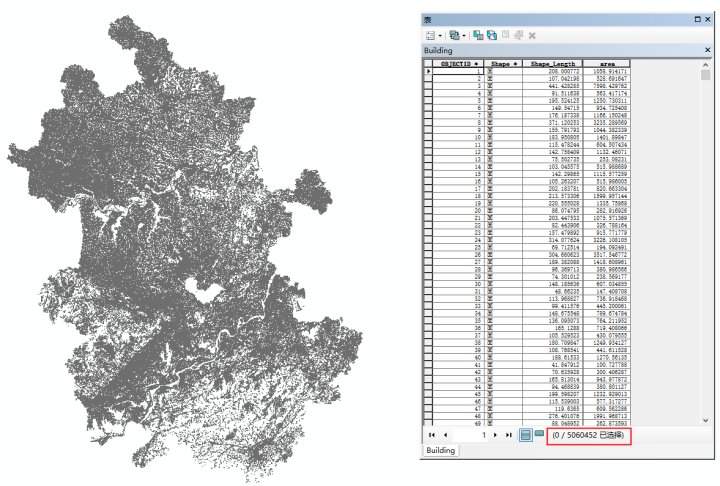Click the Building pane title label
The height and width of the screenshot is (486, 720).
(438, 50)
